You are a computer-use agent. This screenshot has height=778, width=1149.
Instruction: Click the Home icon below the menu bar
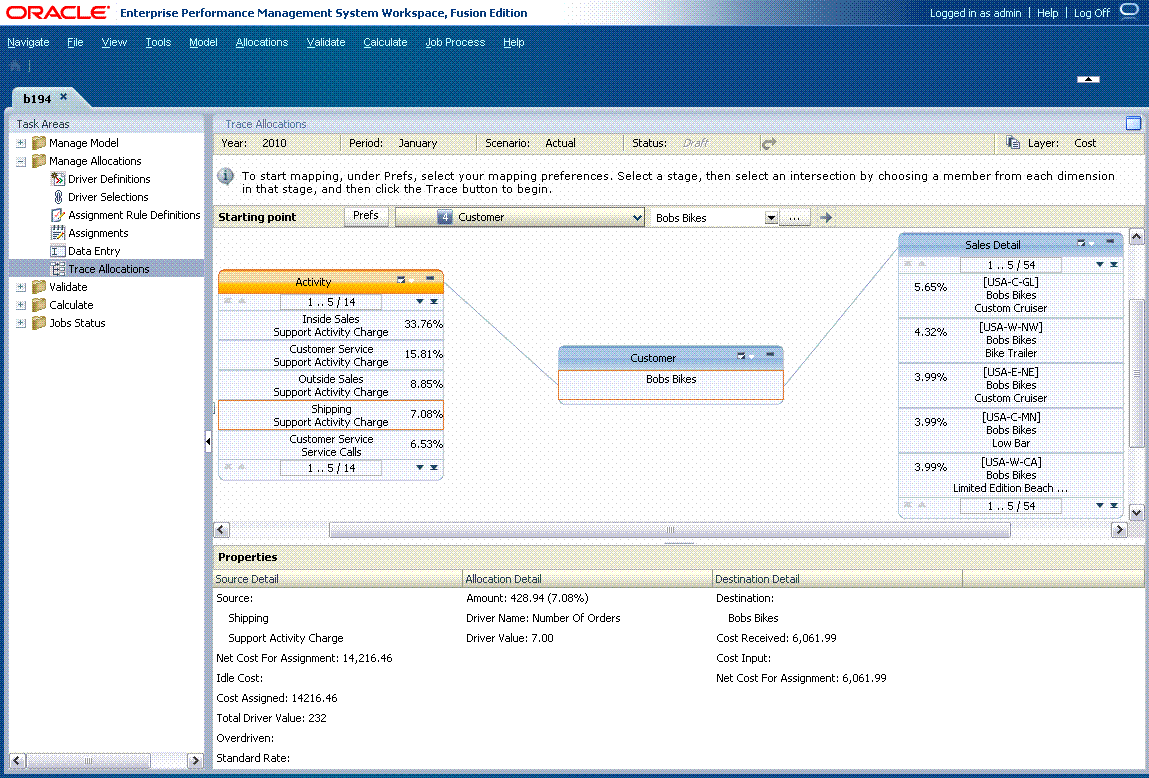coord(14,63)
